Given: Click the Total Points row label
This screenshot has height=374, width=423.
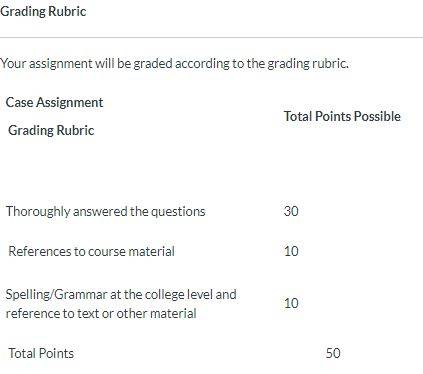Looking at the screenshot, I should (x=41, y=353).
